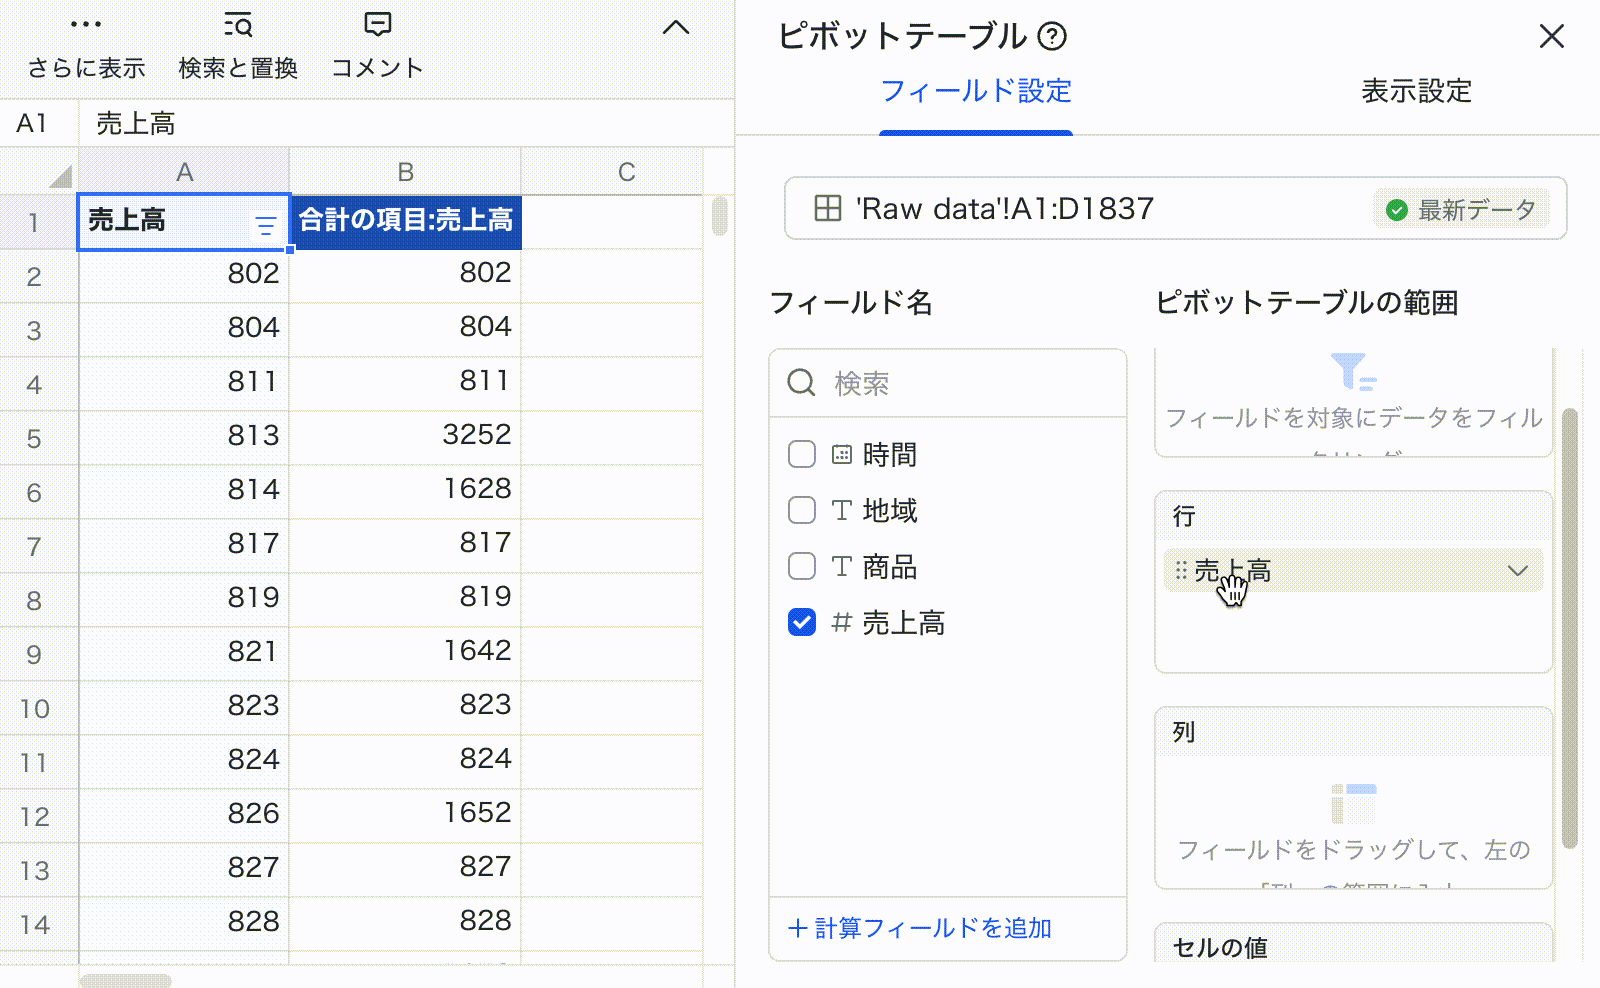Enable the 地域 field checkbox
1600x988 pixels.
(x=802, y=510)
